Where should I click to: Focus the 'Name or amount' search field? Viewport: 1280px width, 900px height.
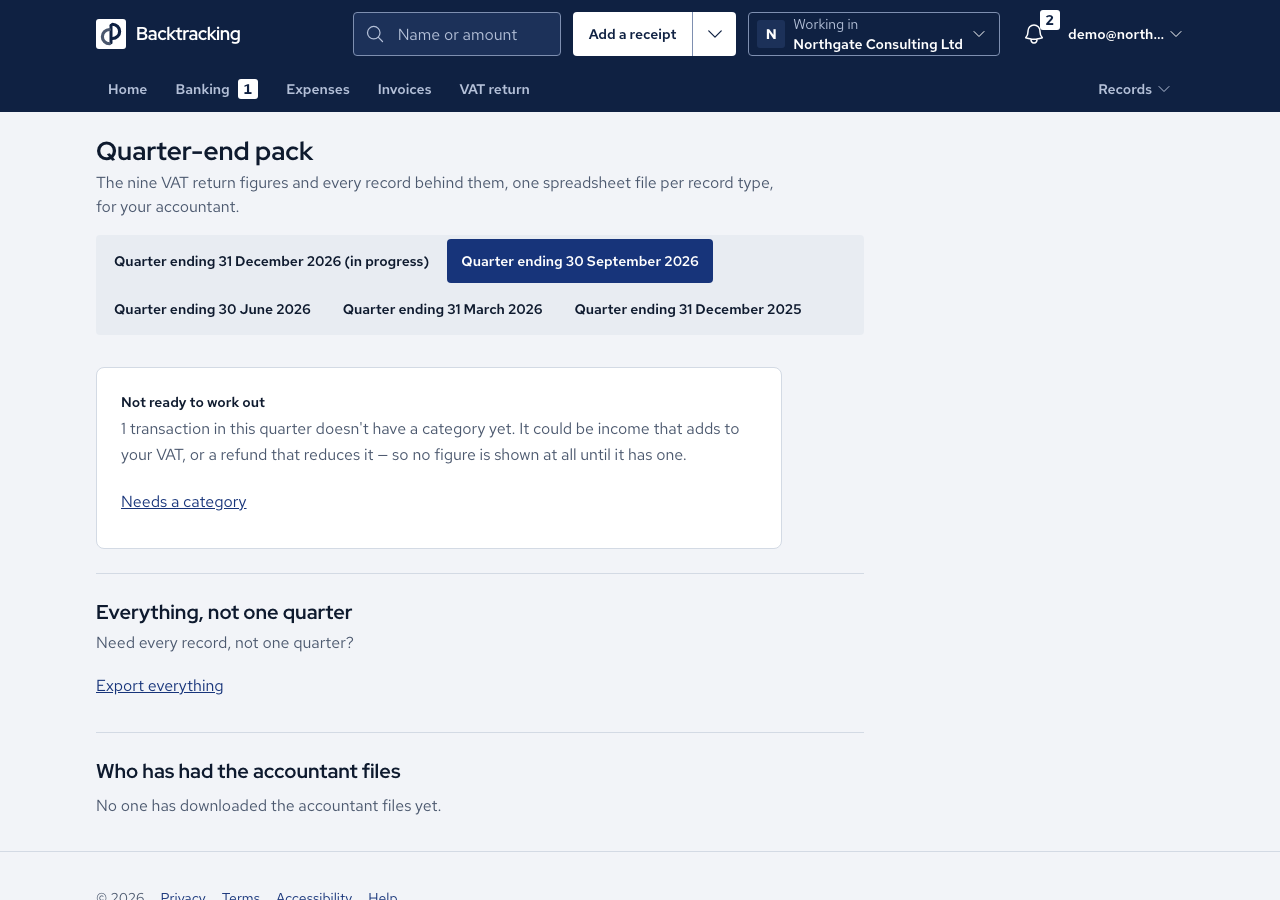457,34
